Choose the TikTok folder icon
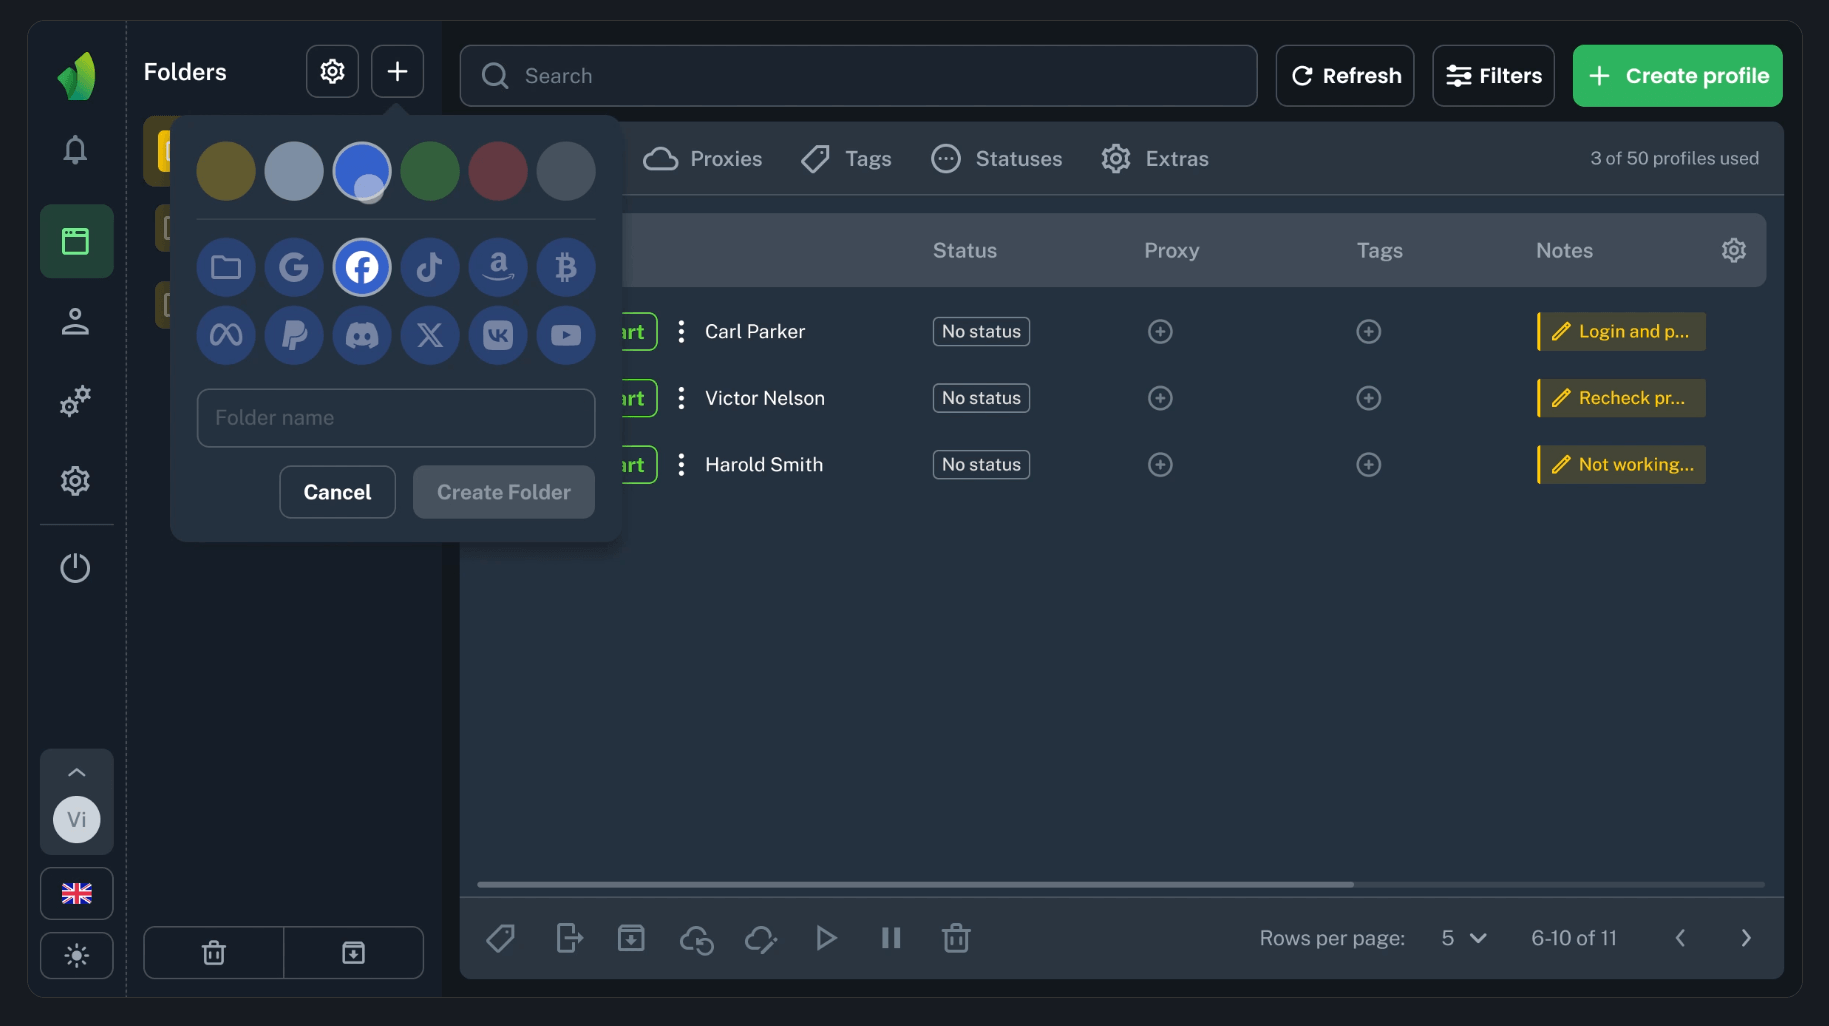 tap(430, 267)
